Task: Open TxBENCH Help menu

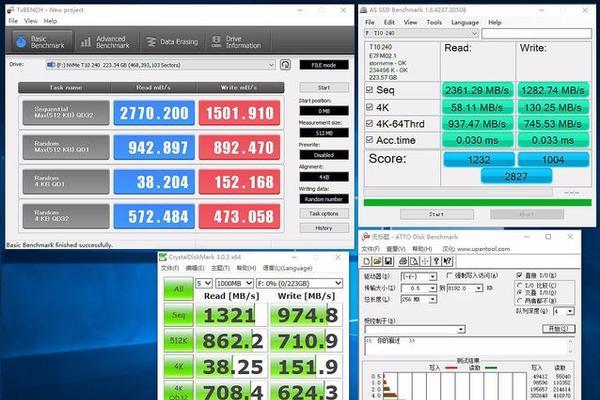Action: pos(50,21)
